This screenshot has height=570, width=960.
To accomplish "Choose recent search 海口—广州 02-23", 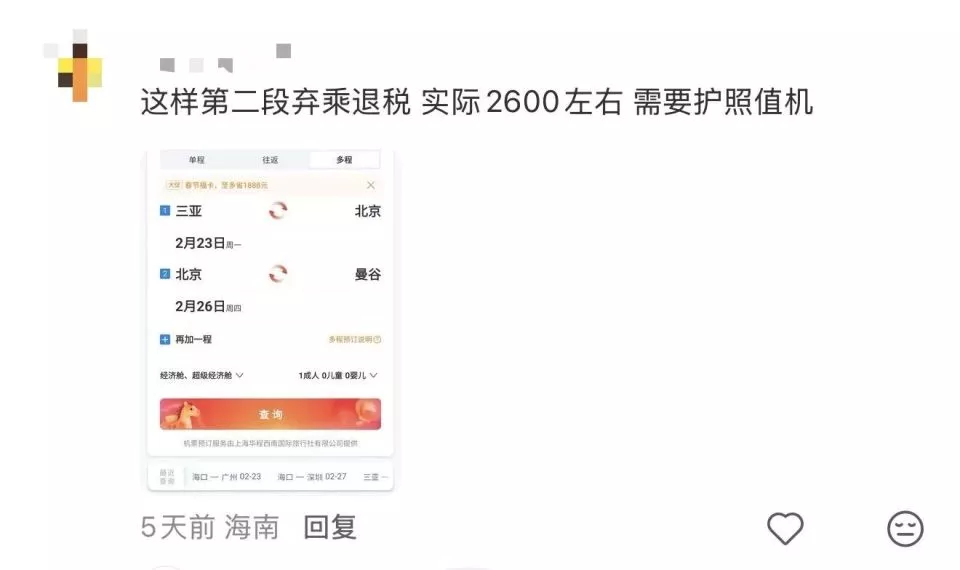I will click(227, 476).
